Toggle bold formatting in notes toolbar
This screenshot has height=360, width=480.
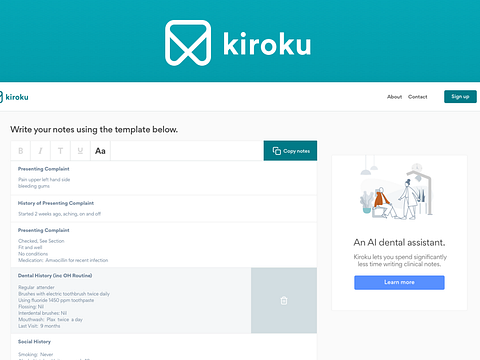point(21,151)
